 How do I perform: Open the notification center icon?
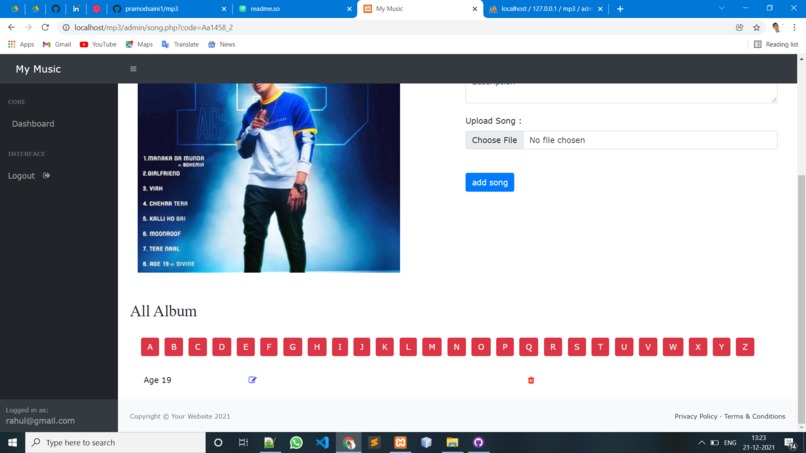click(790, 442)
